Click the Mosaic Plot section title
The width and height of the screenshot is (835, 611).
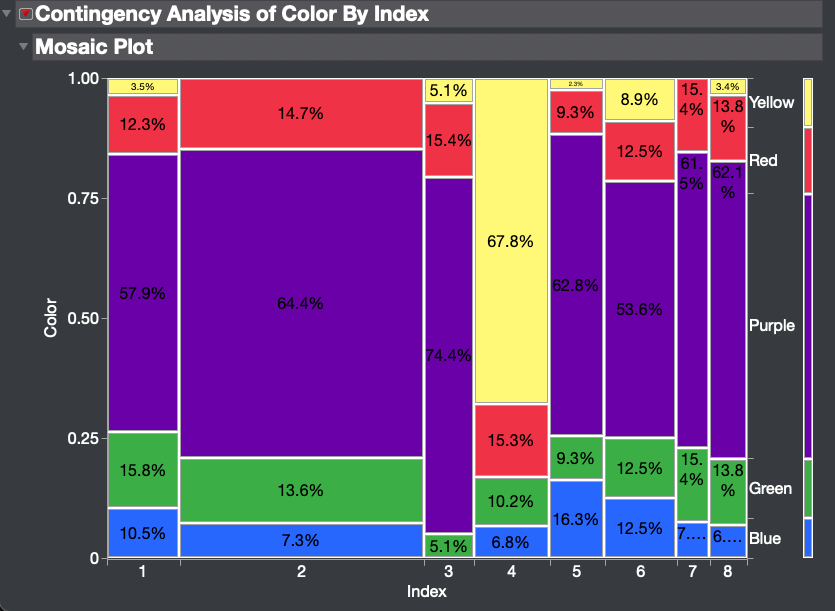[x=94, y=47]
